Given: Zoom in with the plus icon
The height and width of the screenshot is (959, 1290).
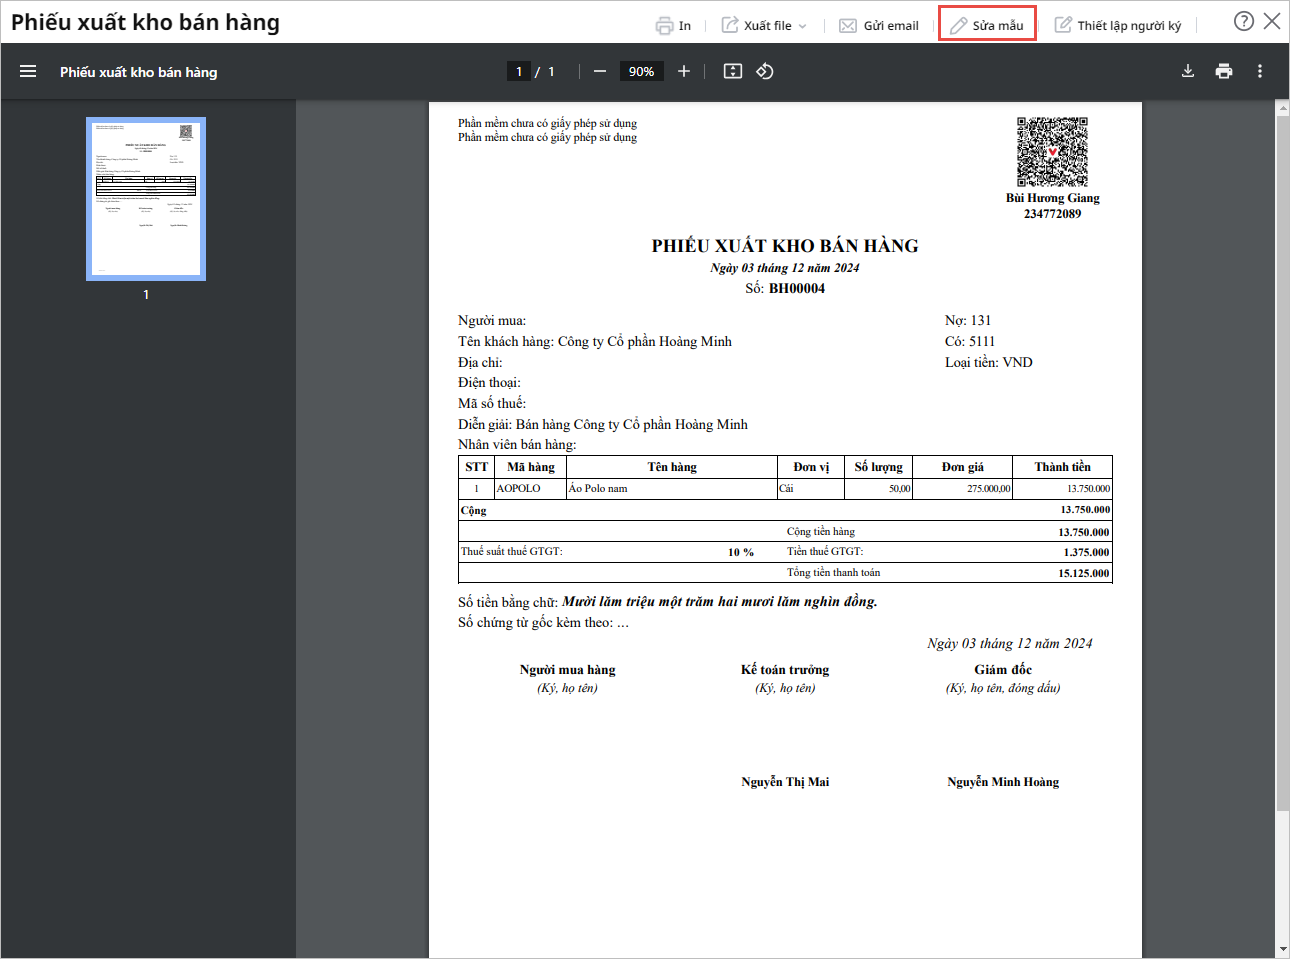Looking at the screenshot, I should click(x=684, y=71).
